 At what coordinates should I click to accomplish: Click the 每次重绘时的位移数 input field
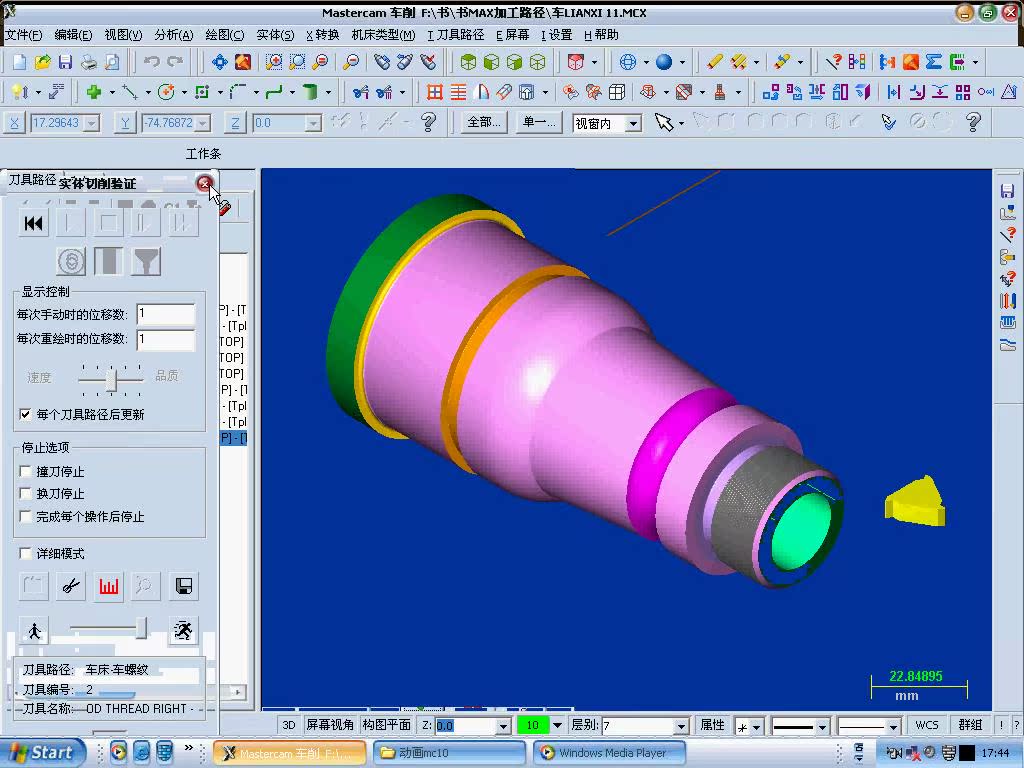coord(166,340)
